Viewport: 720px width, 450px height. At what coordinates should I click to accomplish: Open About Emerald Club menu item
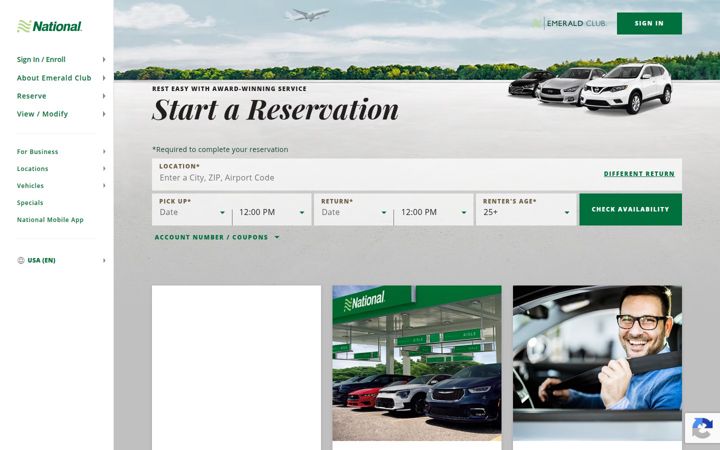[54, 78]
